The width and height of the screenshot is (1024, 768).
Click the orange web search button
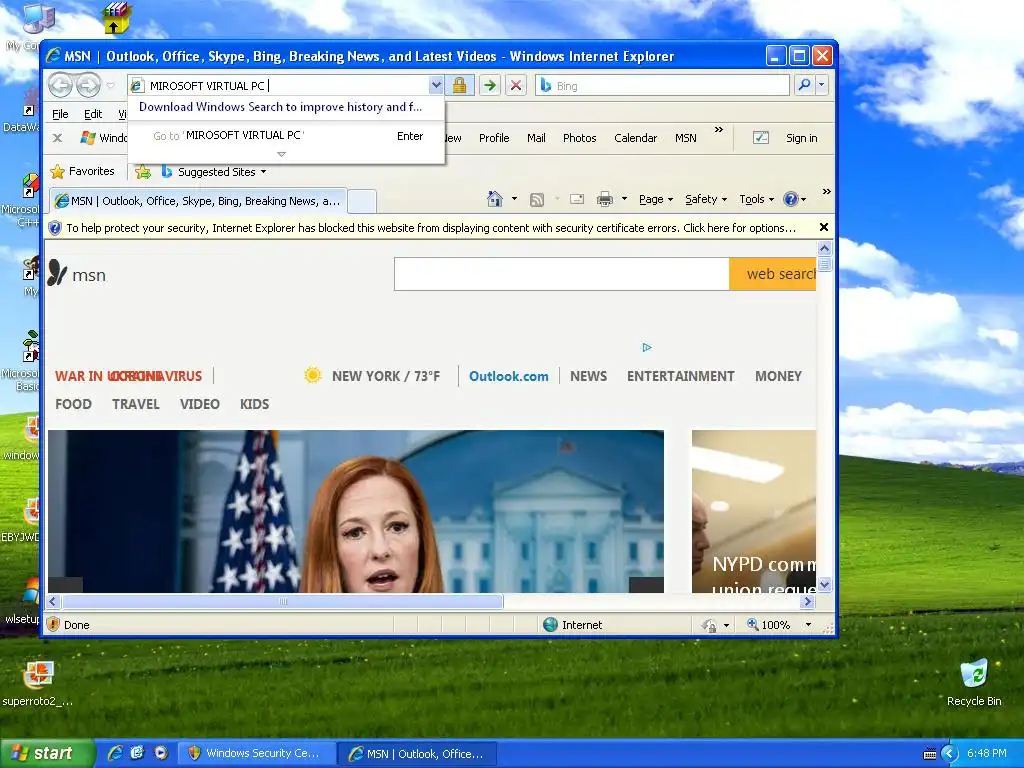(773, 274)
